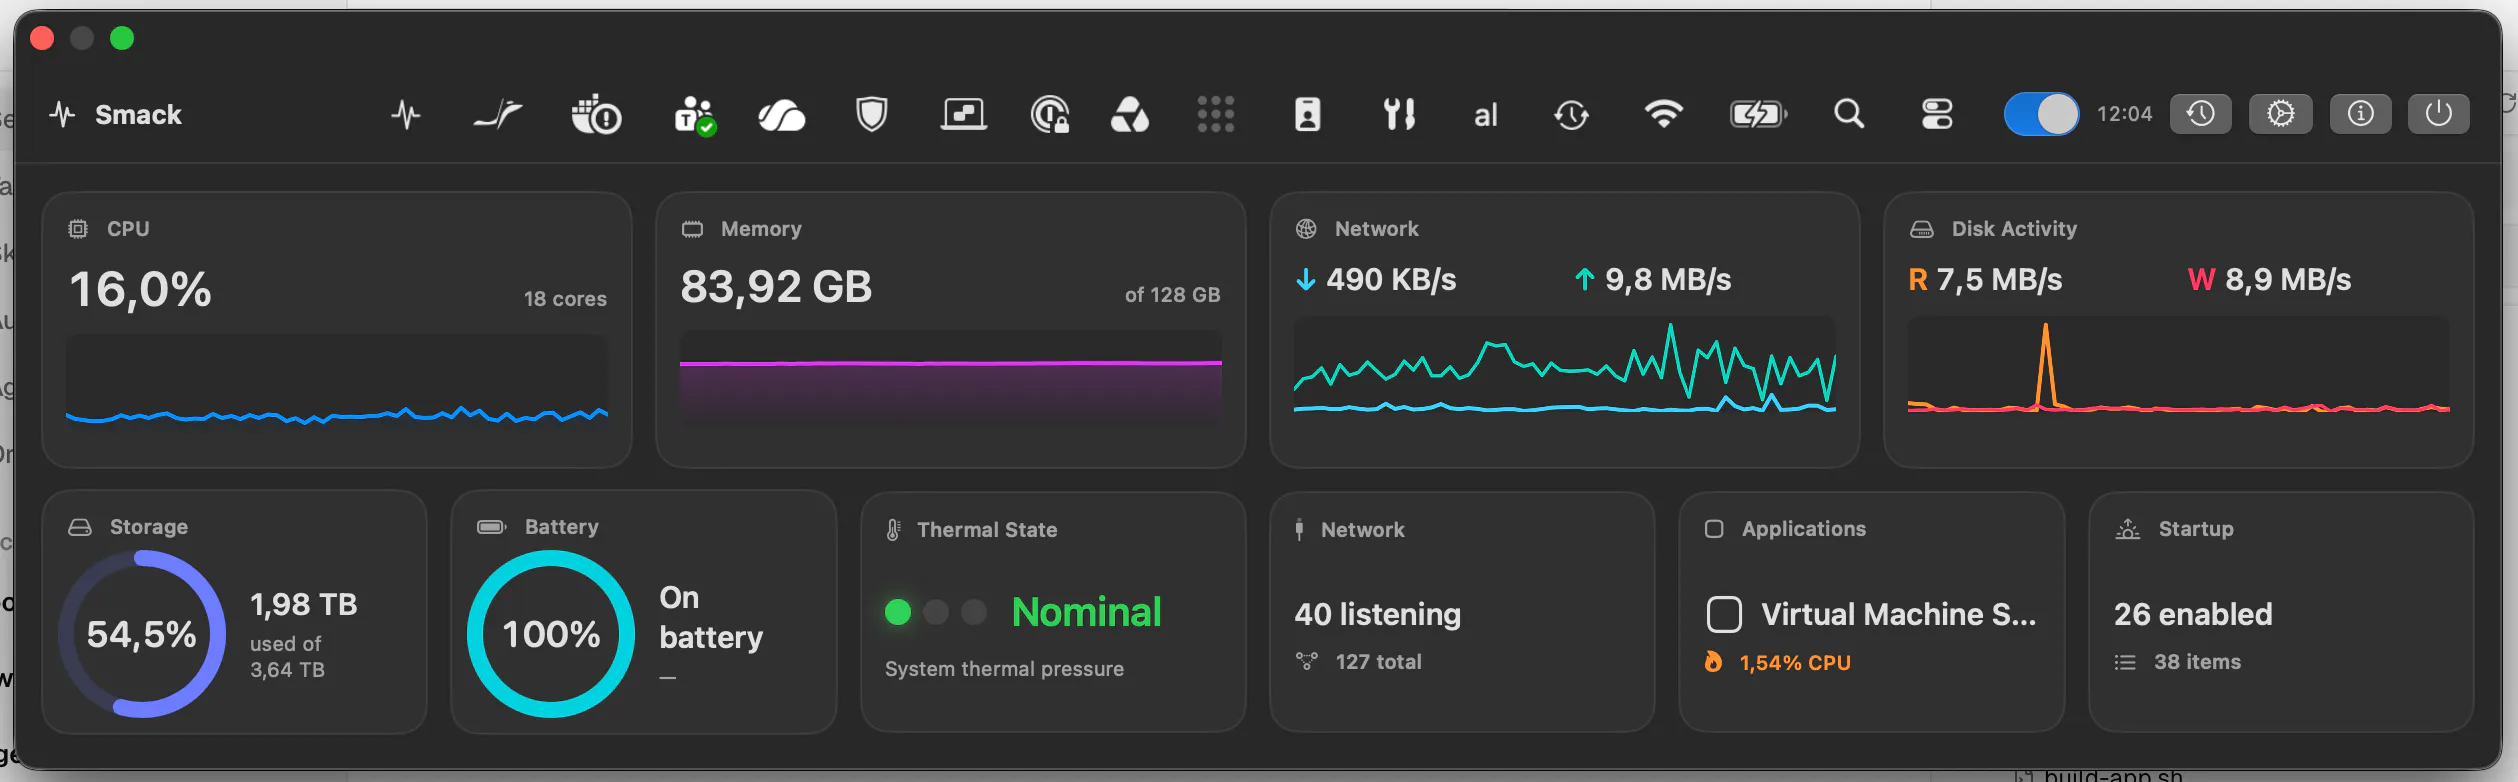Open the Docker container alert icon

596,115
